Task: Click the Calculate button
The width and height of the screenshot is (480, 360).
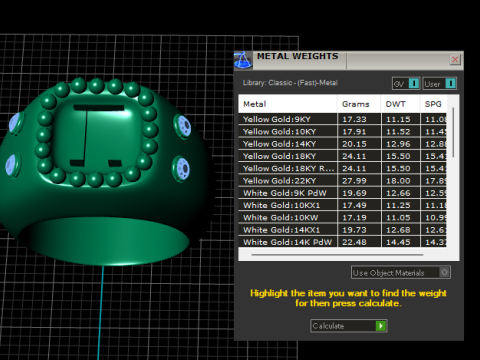Action: click(348, 326)
